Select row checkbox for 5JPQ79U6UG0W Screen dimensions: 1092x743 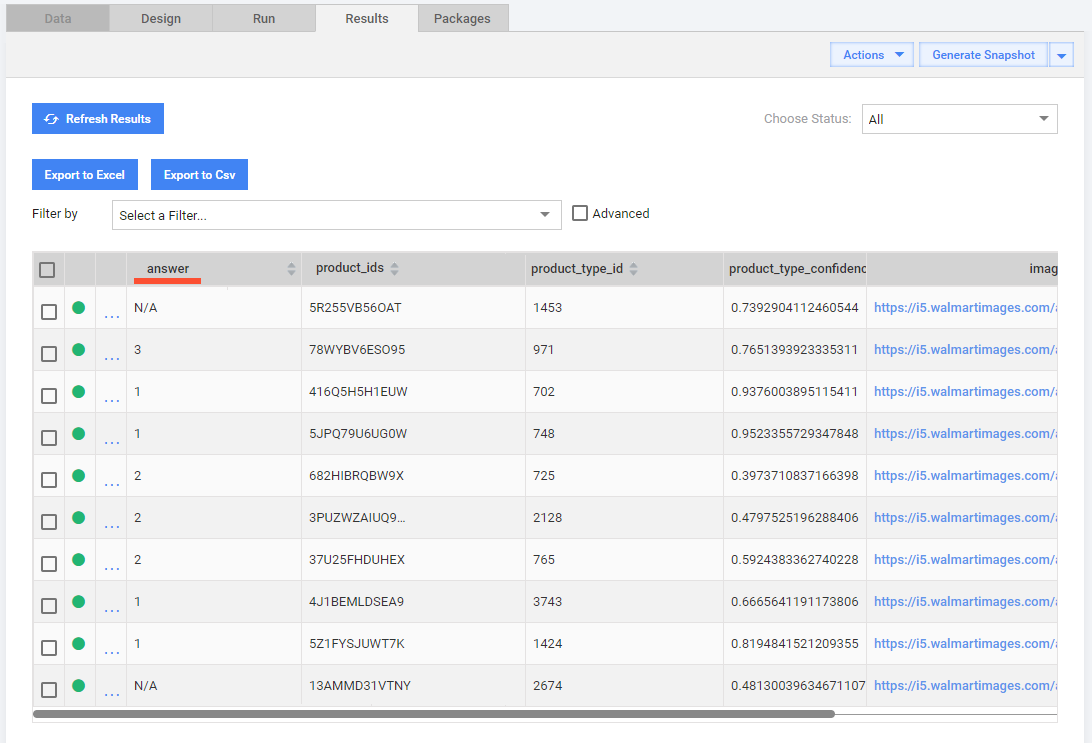49,437
